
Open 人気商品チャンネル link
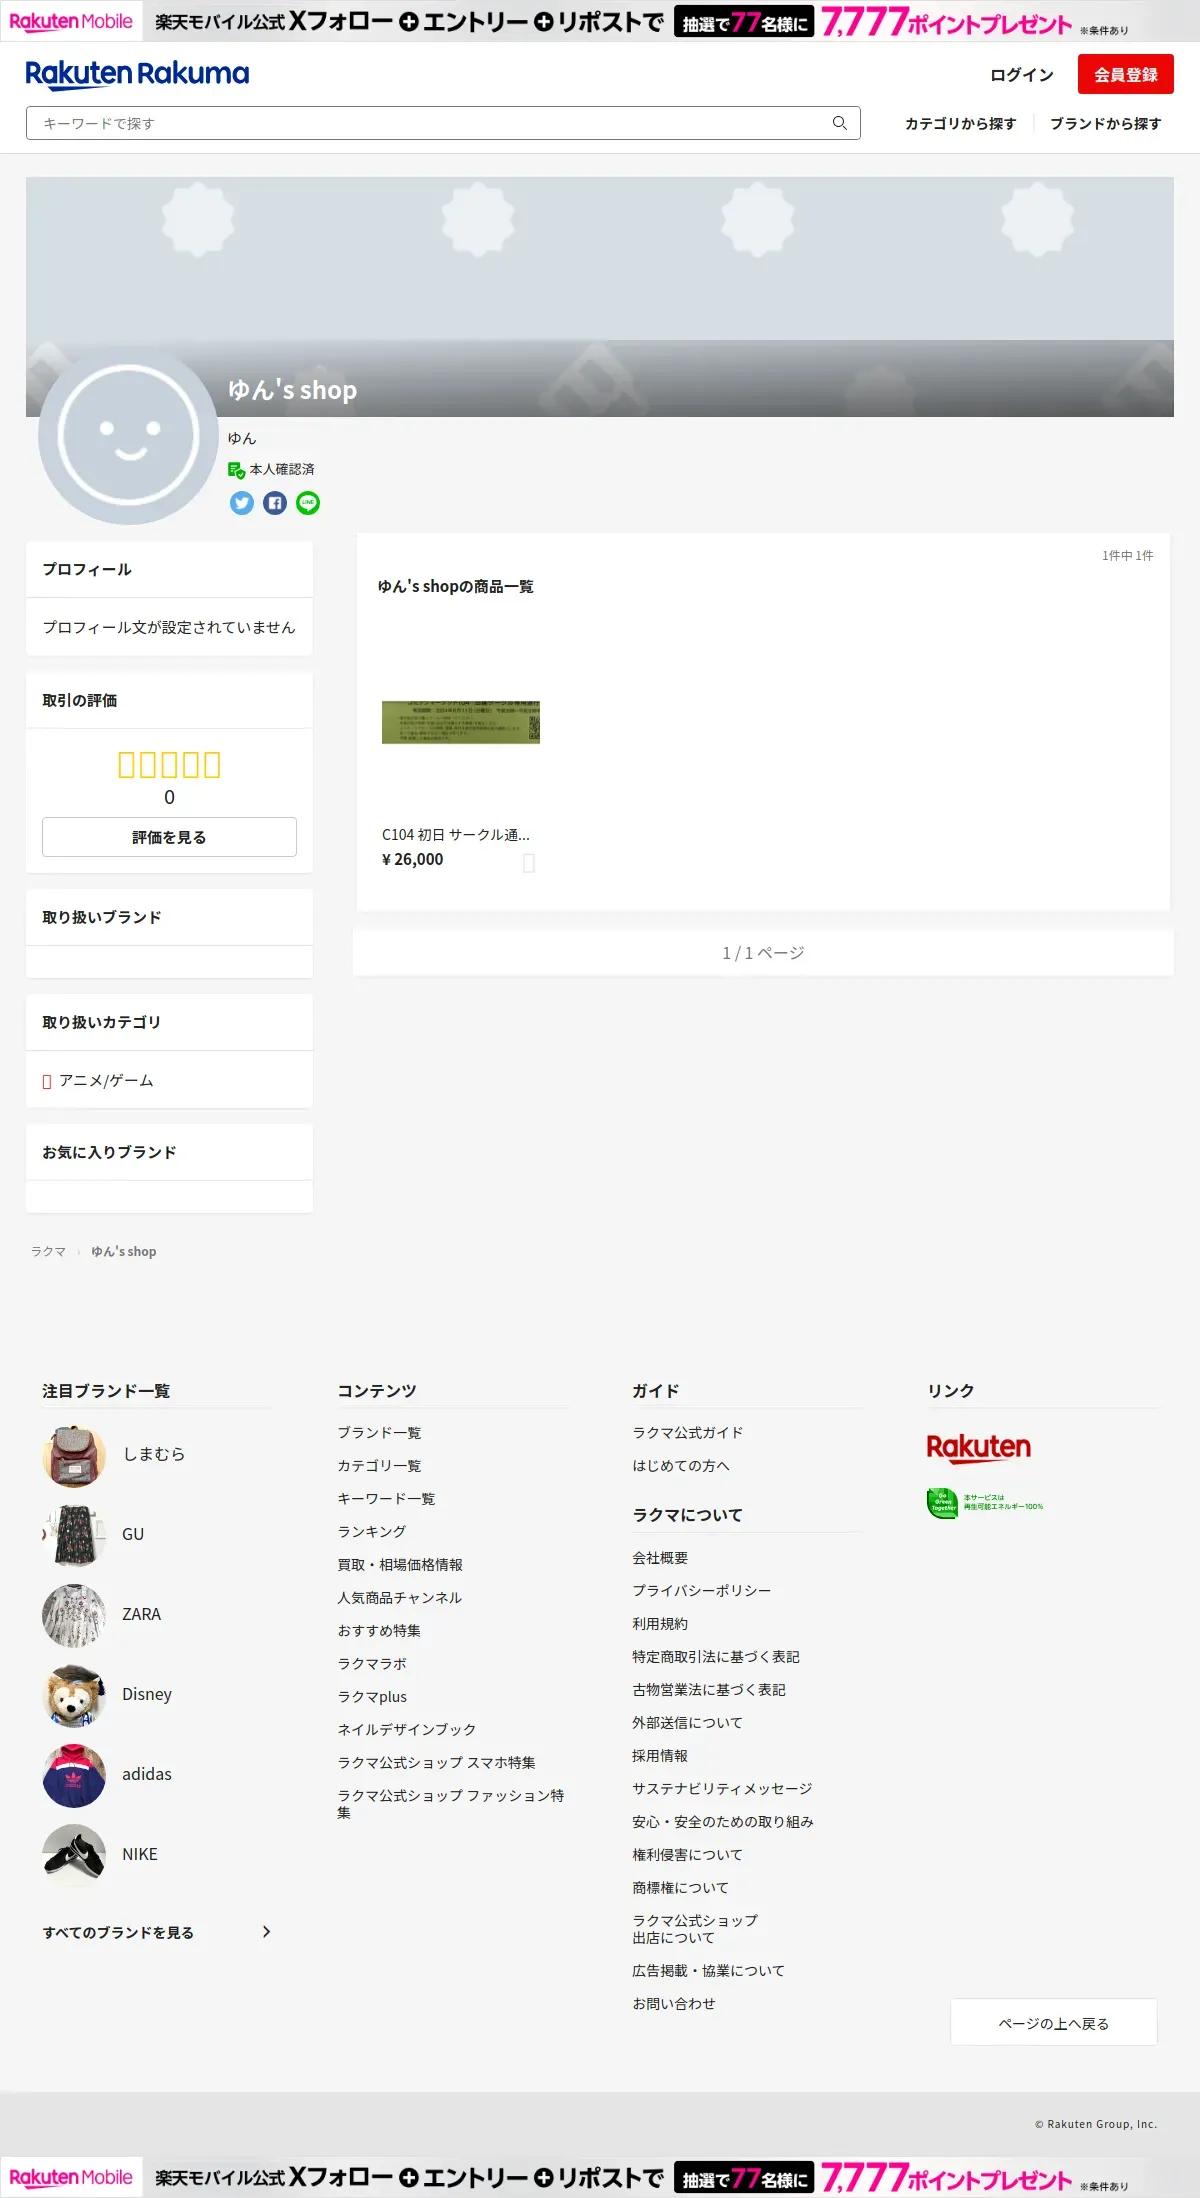point(400,1598)
